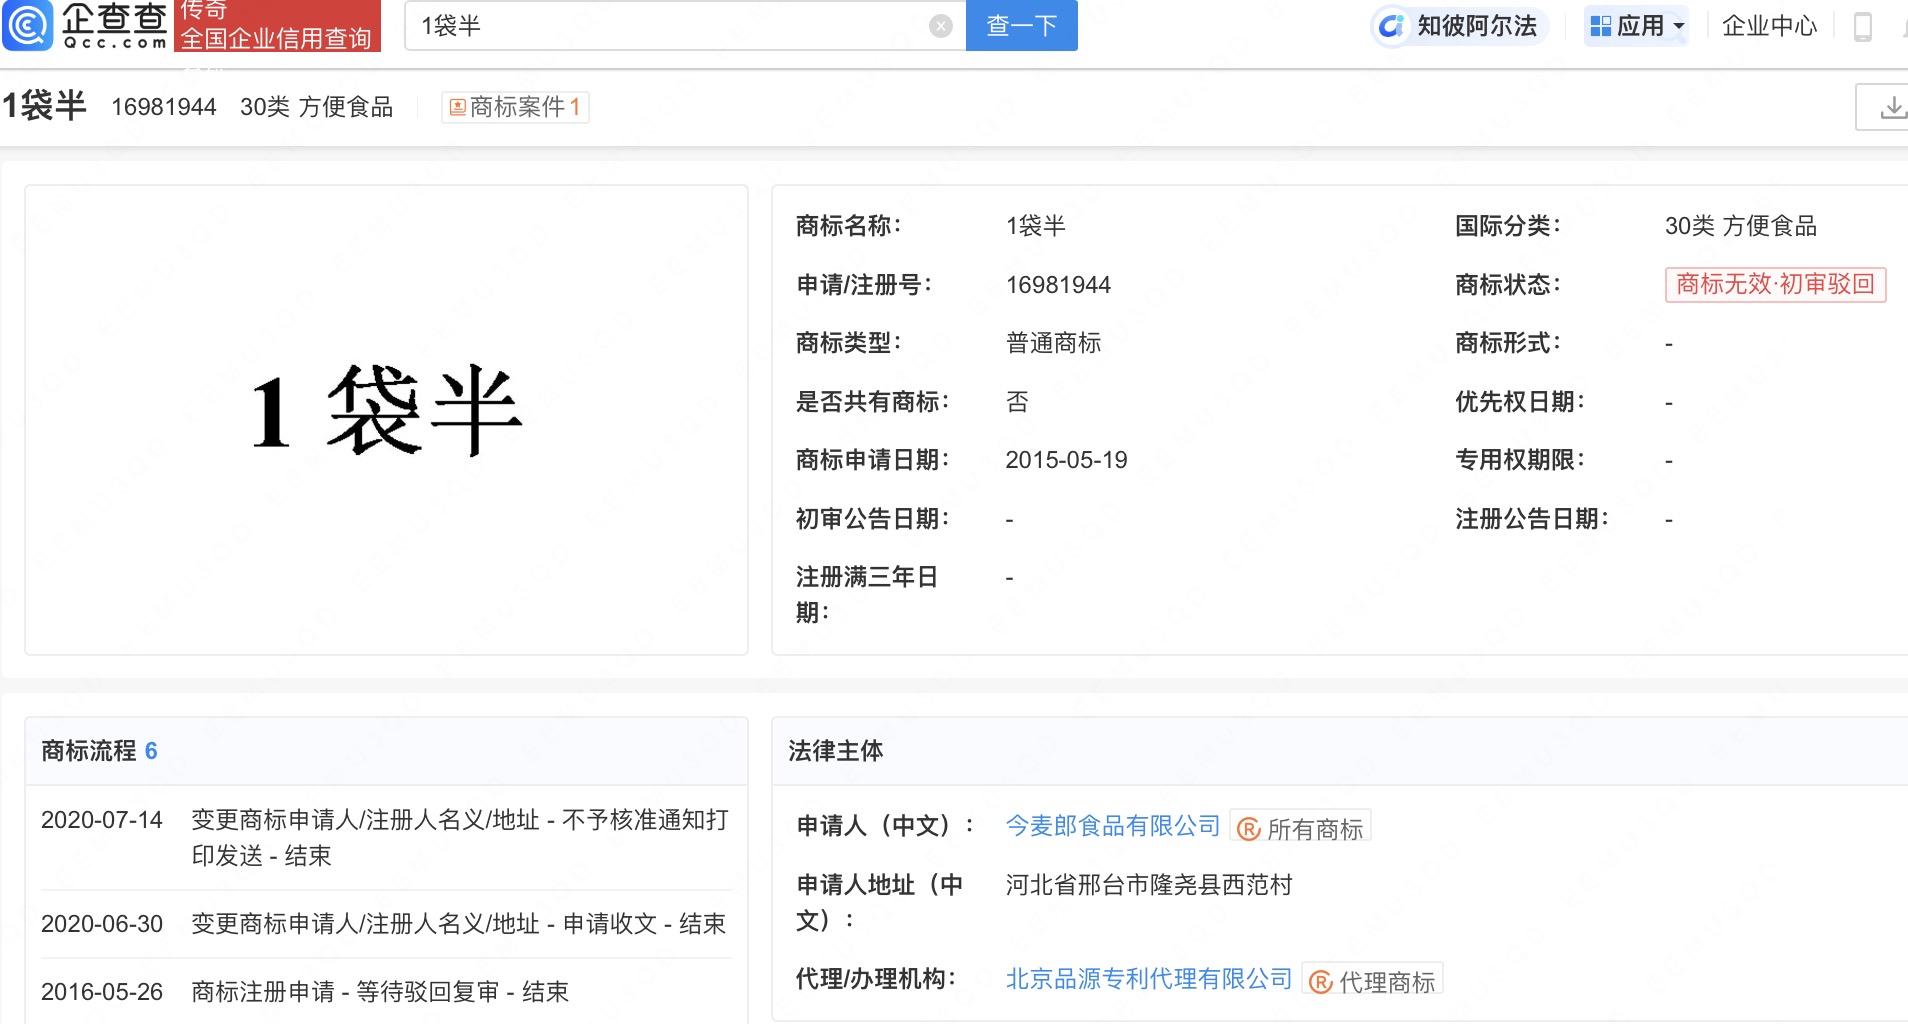Viewport: 1908px width, 1024px height.
Task: Open 今麦郎食品有限公司 company link
Action: [1112, 826]
